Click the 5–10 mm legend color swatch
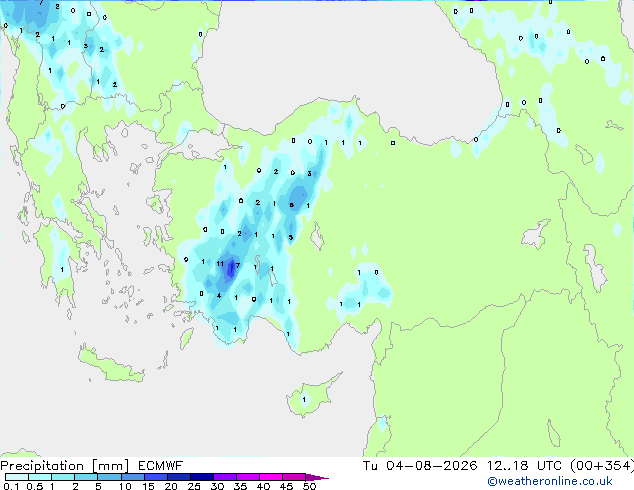The image size is (634, 490). coord(109,477)
